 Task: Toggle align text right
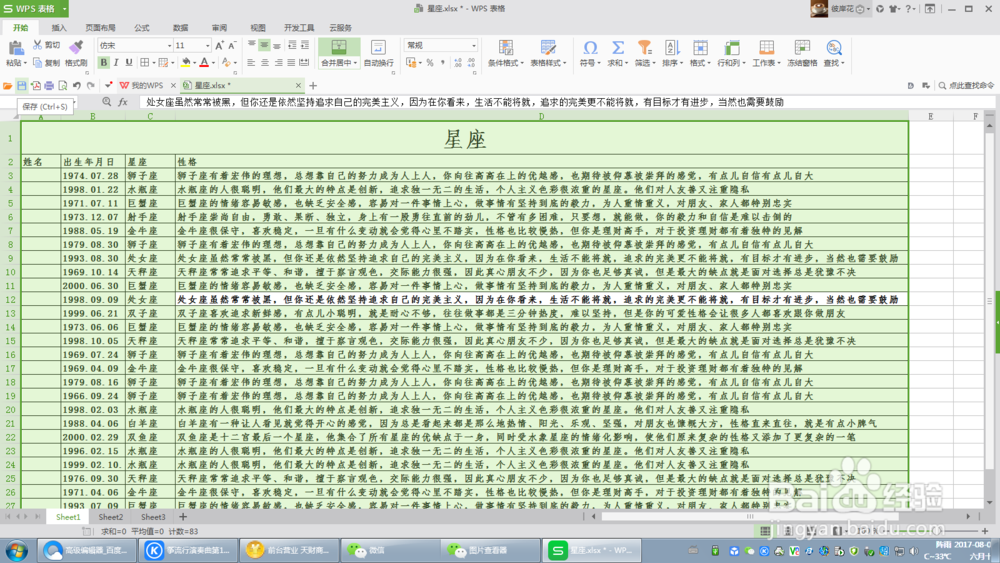pyautogui.click(x=278, y=62)
